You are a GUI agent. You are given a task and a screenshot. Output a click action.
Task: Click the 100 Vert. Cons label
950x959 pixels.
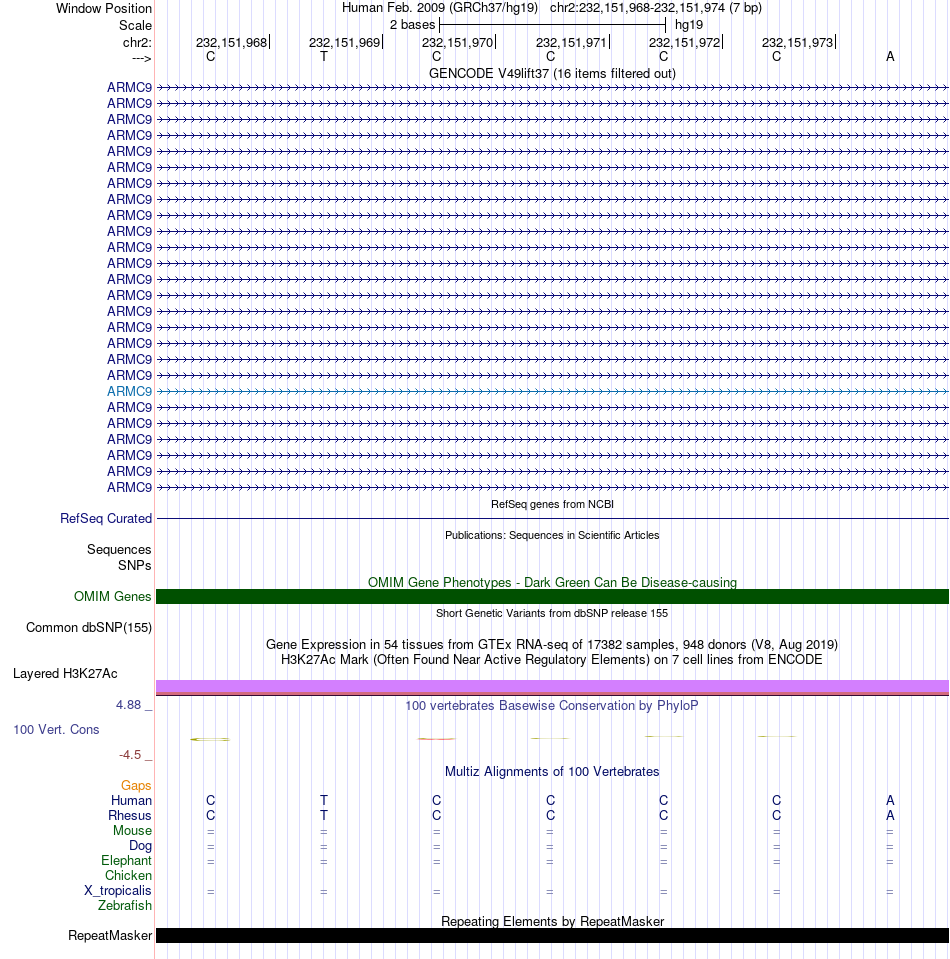coord(56,730)
